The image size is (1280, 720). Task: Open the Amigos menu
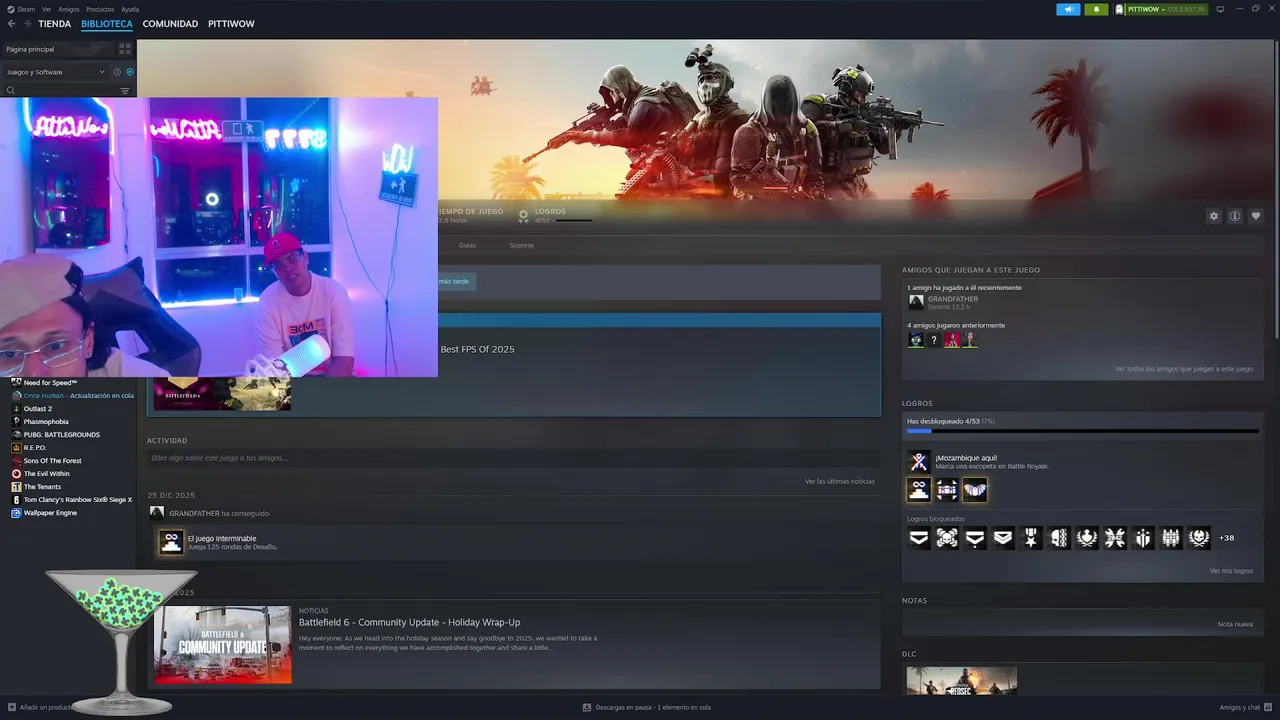tap(68, 9)
